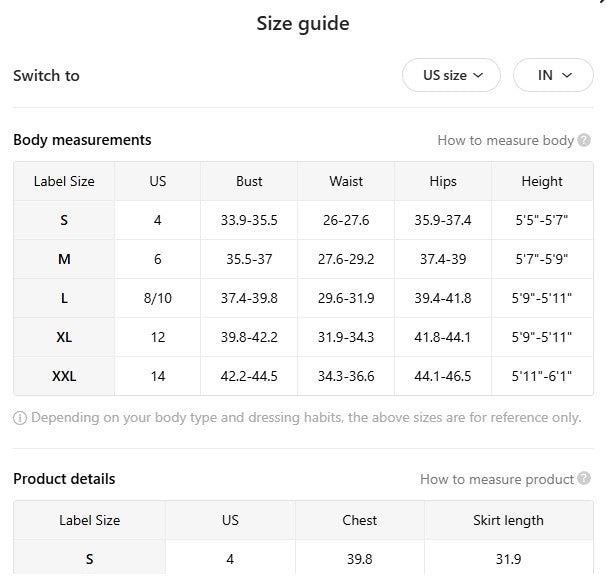The height and width of the screenshot is (587, 607).
Task: Click the info icon before the sizing disclaimer
Action: [x=20, y=418]
